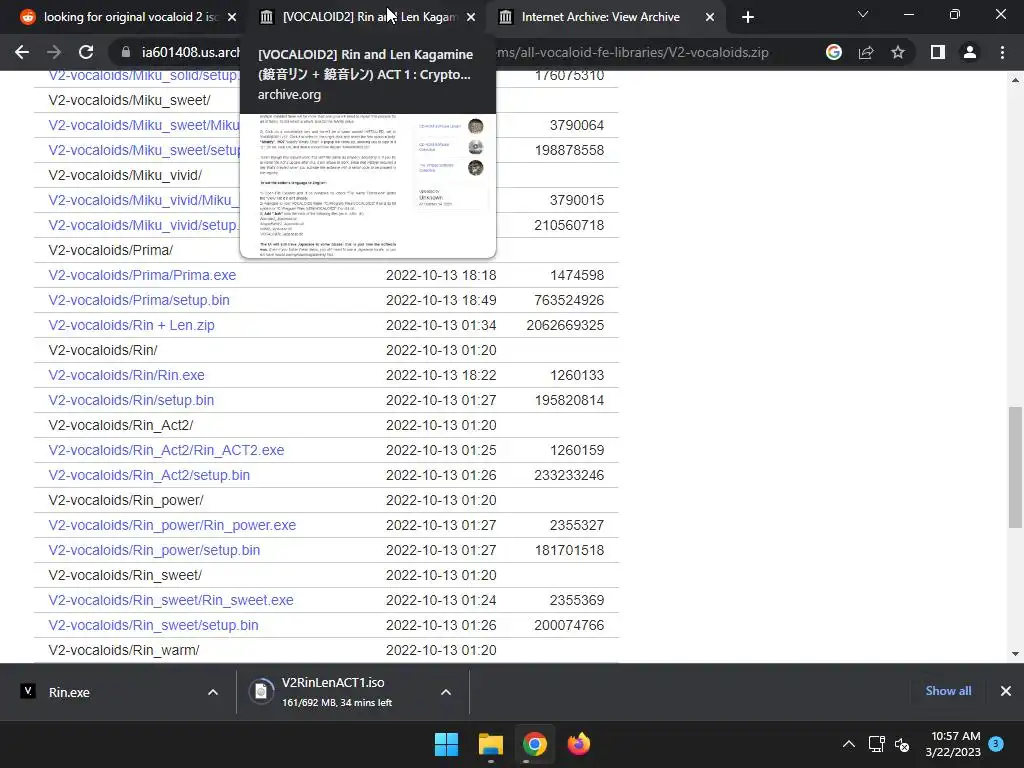Bookmark this page with star icon
1024x768 pixels.
pyautogui.click(x=898, y=52)
